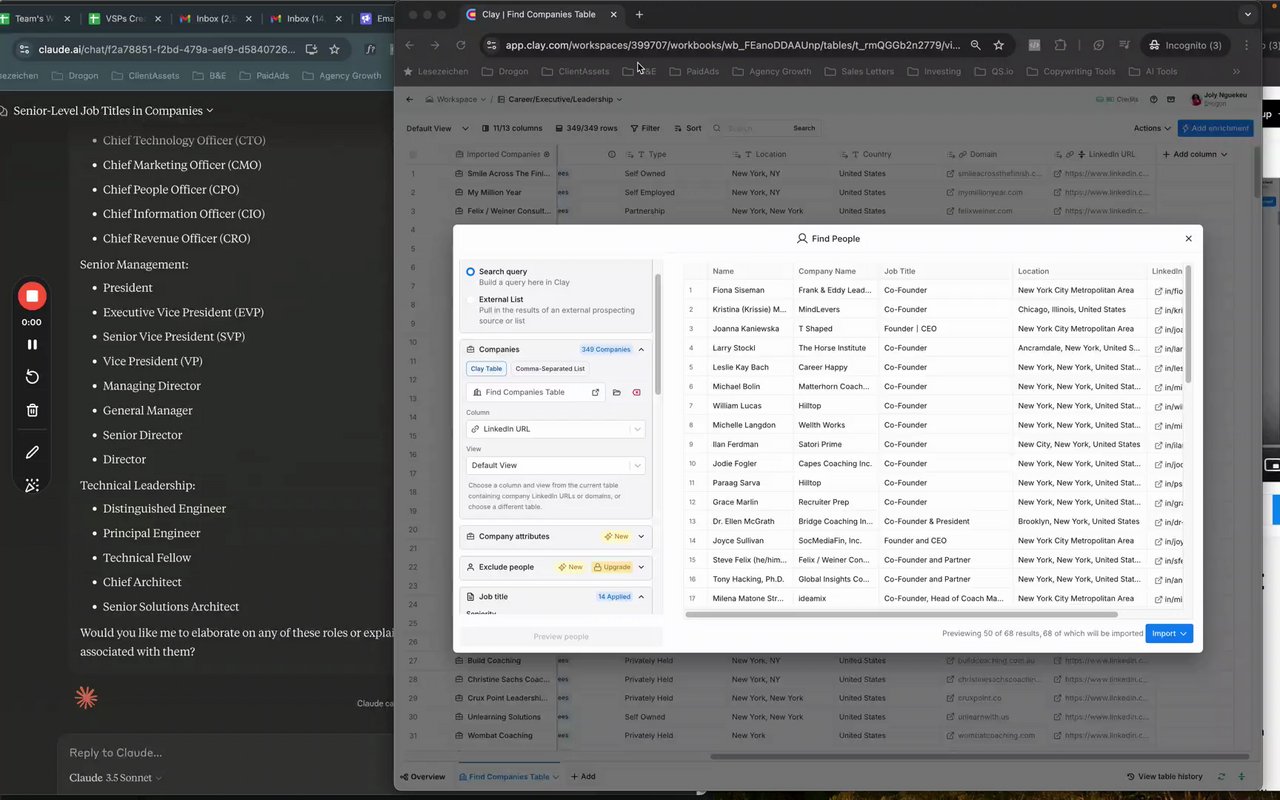Reload the Clay browser page
Viewport: 1280px width, 800px height.
point(461,45)
